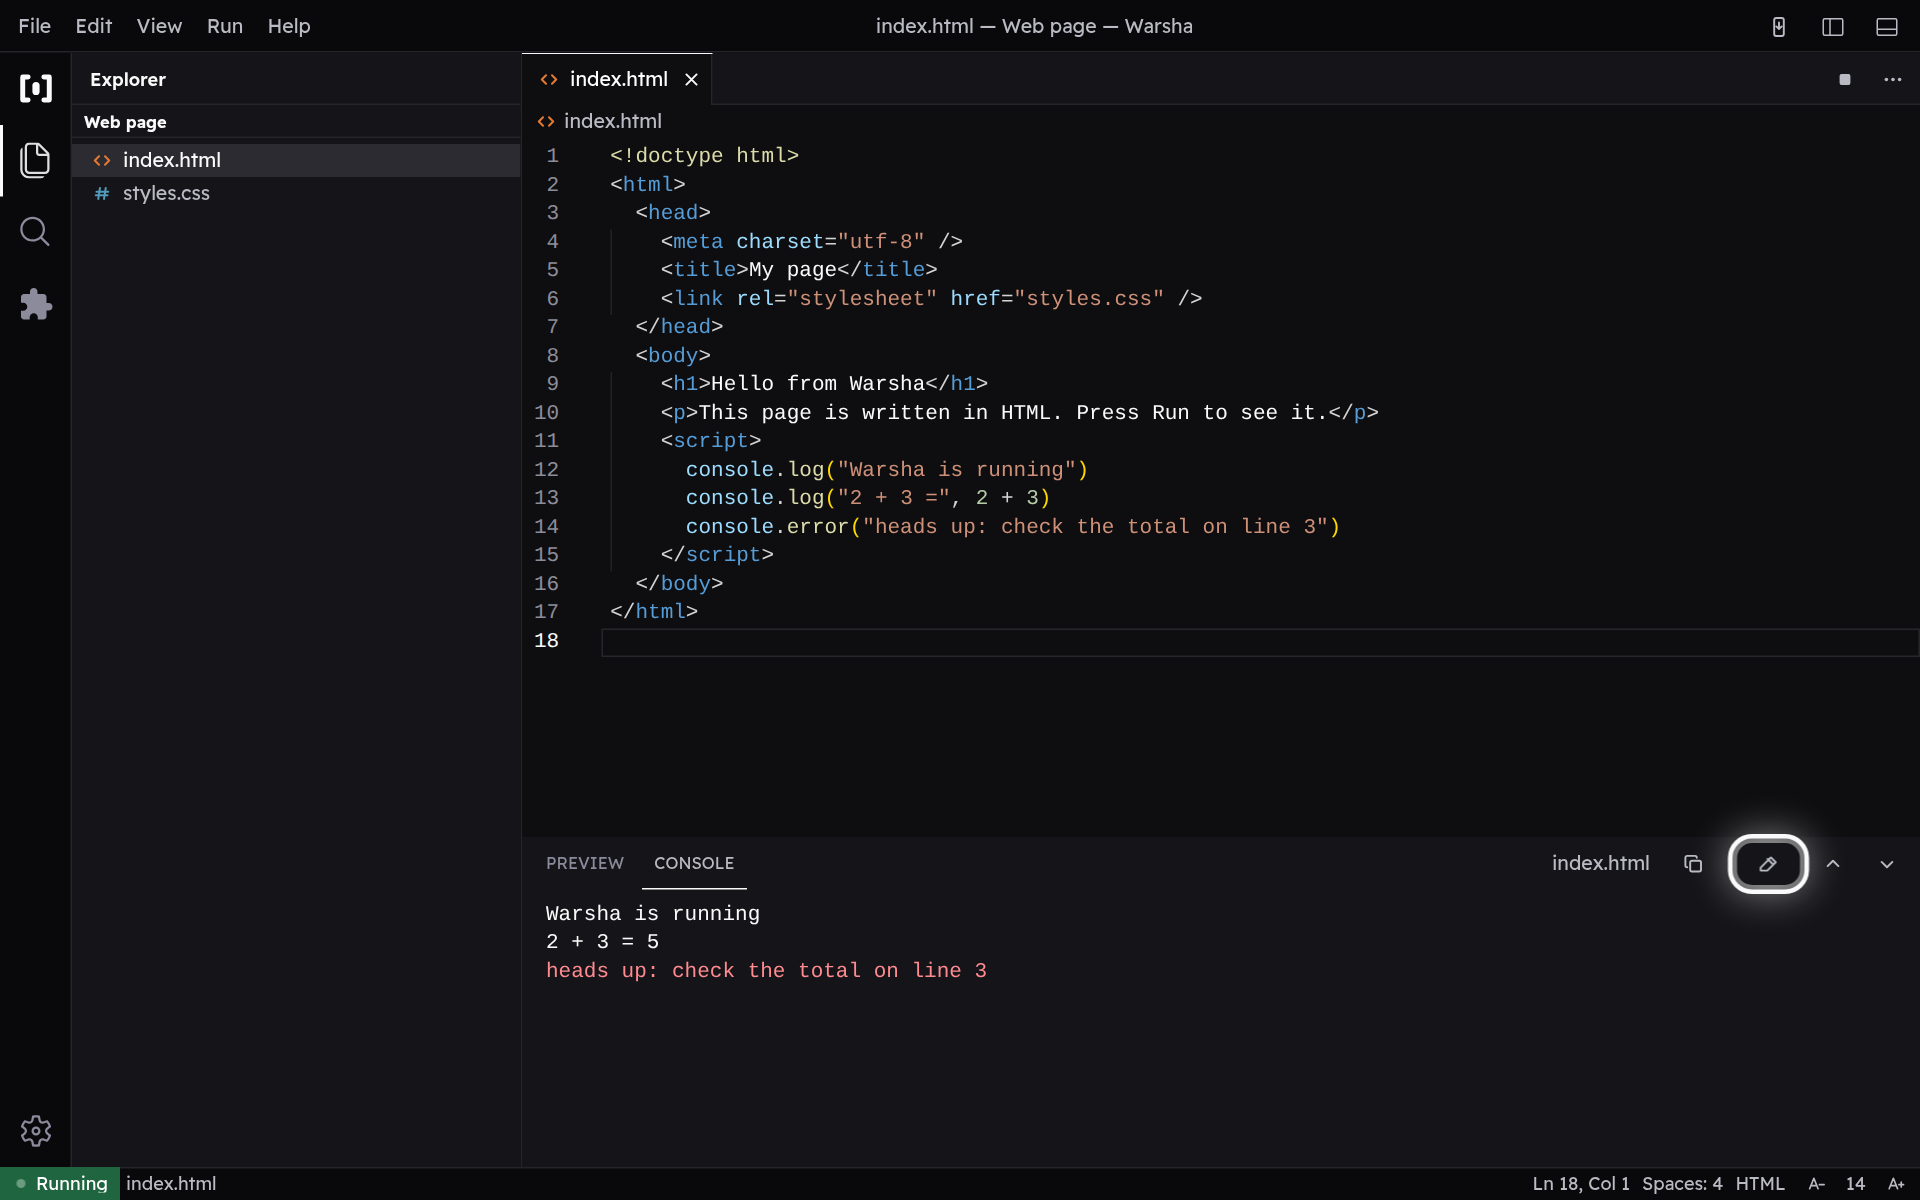Decrease font size with A- button
The height and width of the screenshot is (1200, 1920).
[1817, 1184]
